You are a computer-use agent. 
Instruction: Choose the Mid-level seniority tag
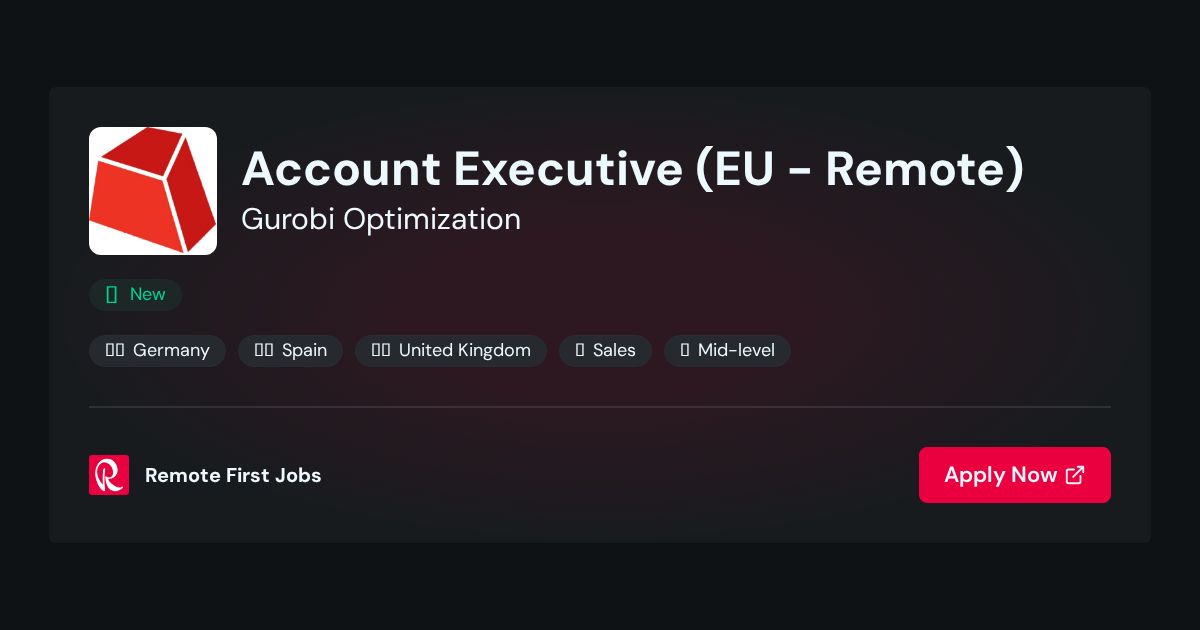(727, 350)
